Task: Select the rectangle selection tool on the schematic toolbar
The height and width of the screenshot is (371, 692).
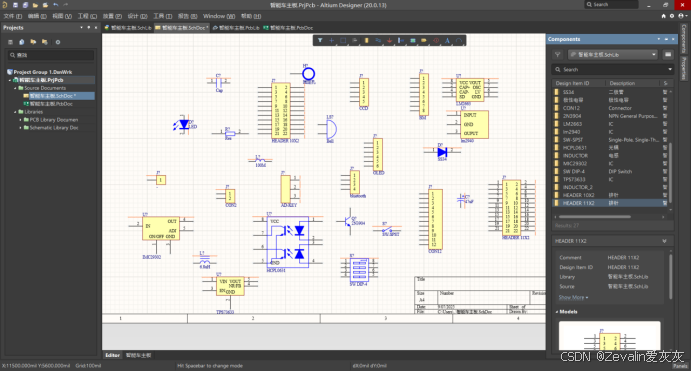Action: click(x=343, y=41)
